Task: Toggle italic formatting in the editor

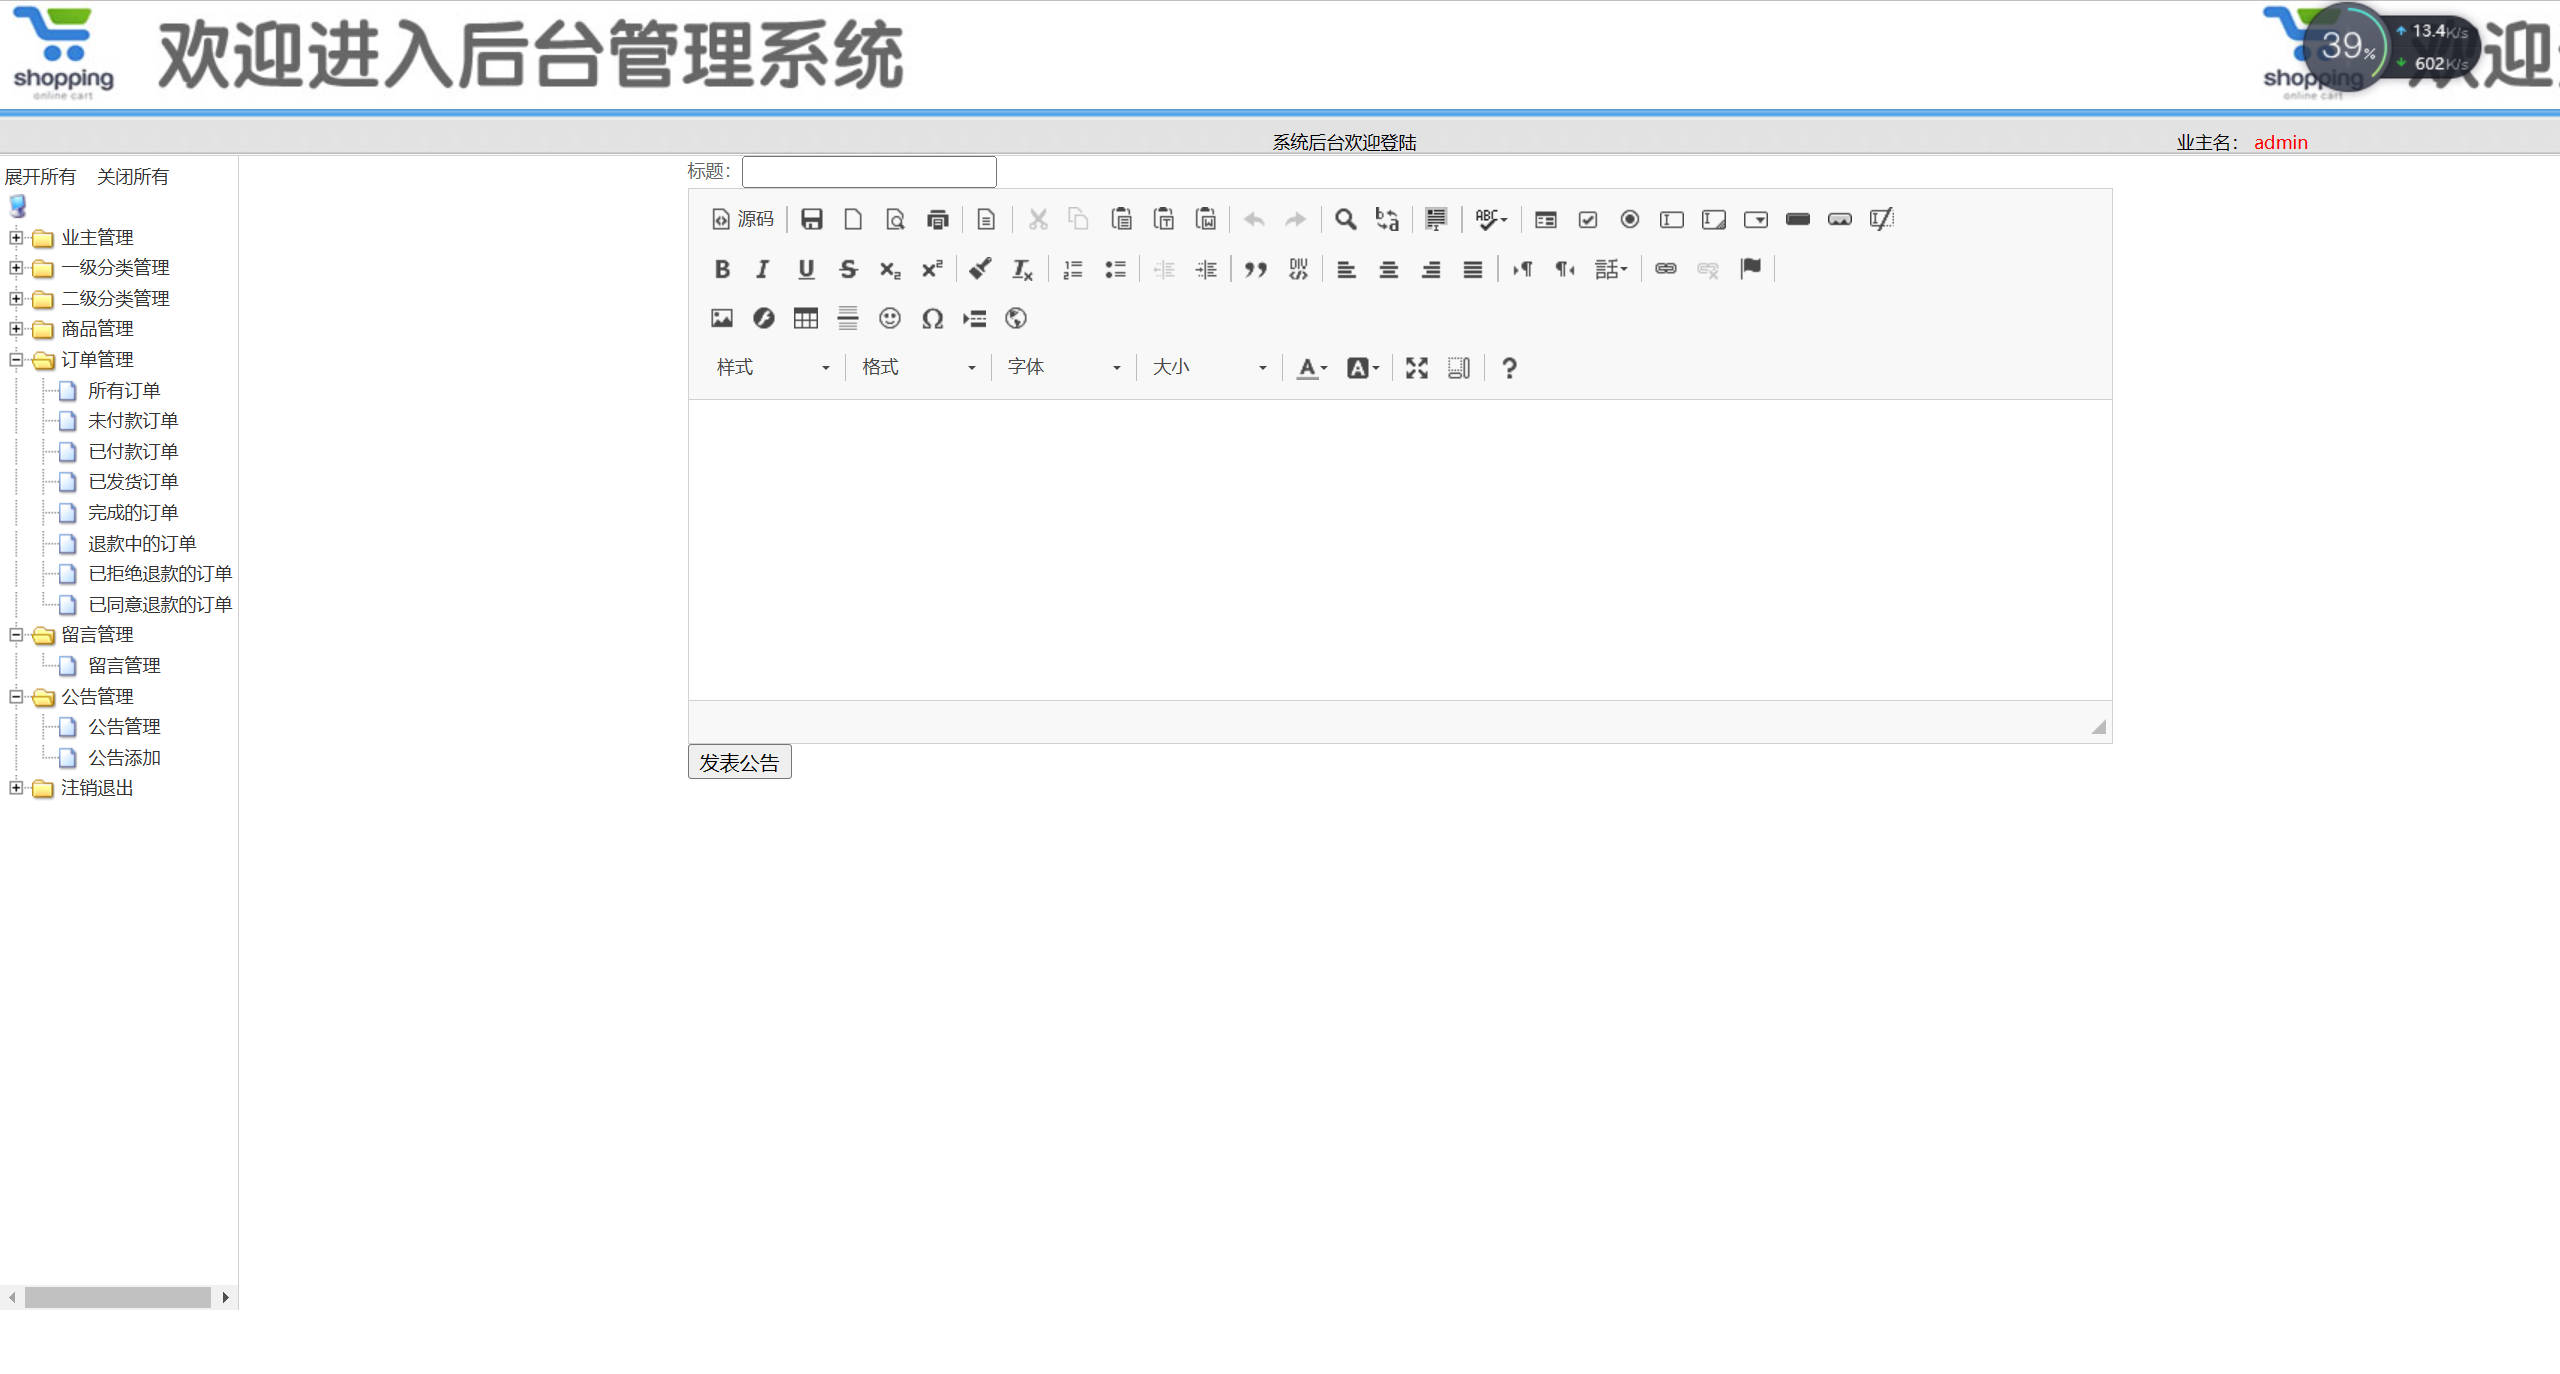Action: (x=762, y=269)
